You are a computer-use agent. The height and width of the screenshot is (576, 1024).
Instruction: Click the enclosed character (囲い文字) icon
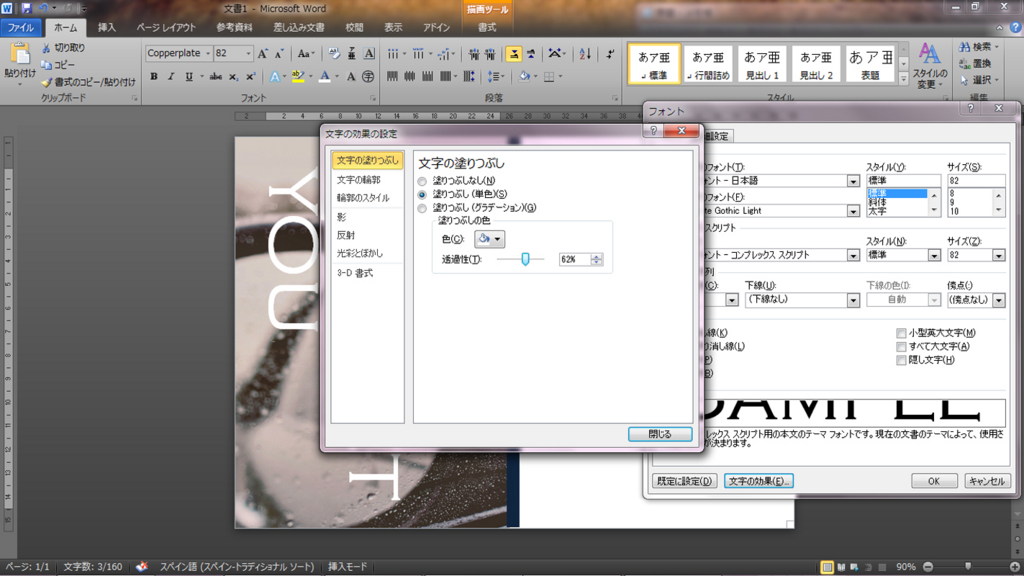pos(368,77)
